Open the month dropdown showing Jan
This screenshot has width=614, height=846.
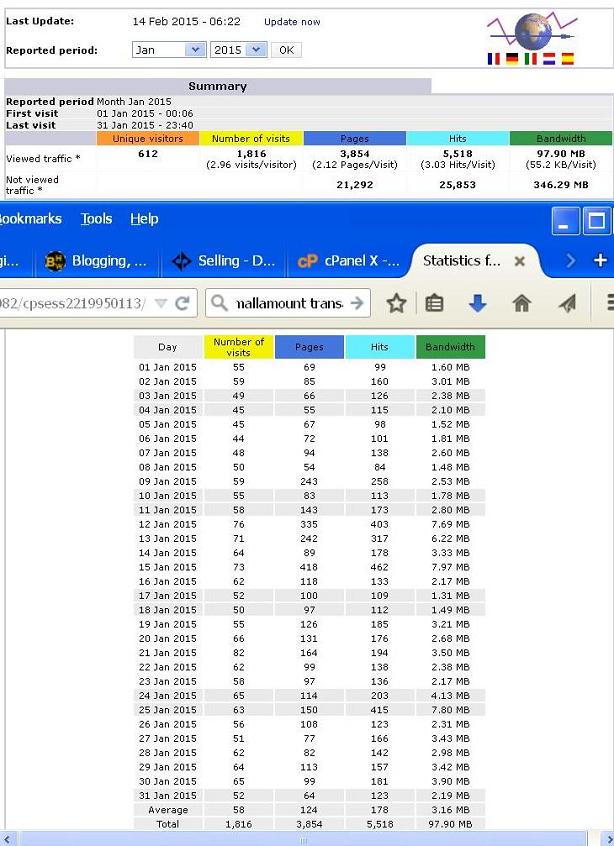tap(168, 50)
